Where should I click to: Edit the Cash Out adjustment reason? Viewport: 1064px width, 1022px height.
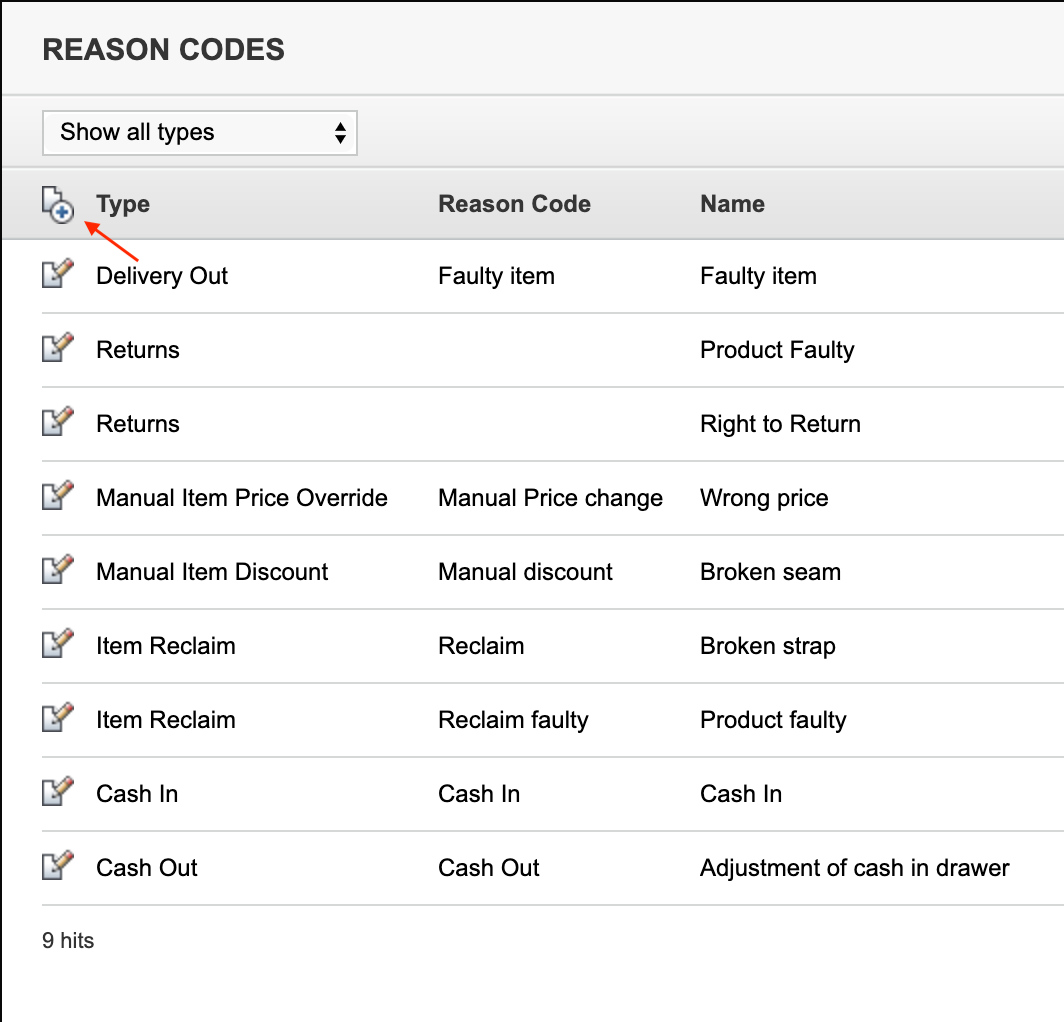(x=58, y=865)
